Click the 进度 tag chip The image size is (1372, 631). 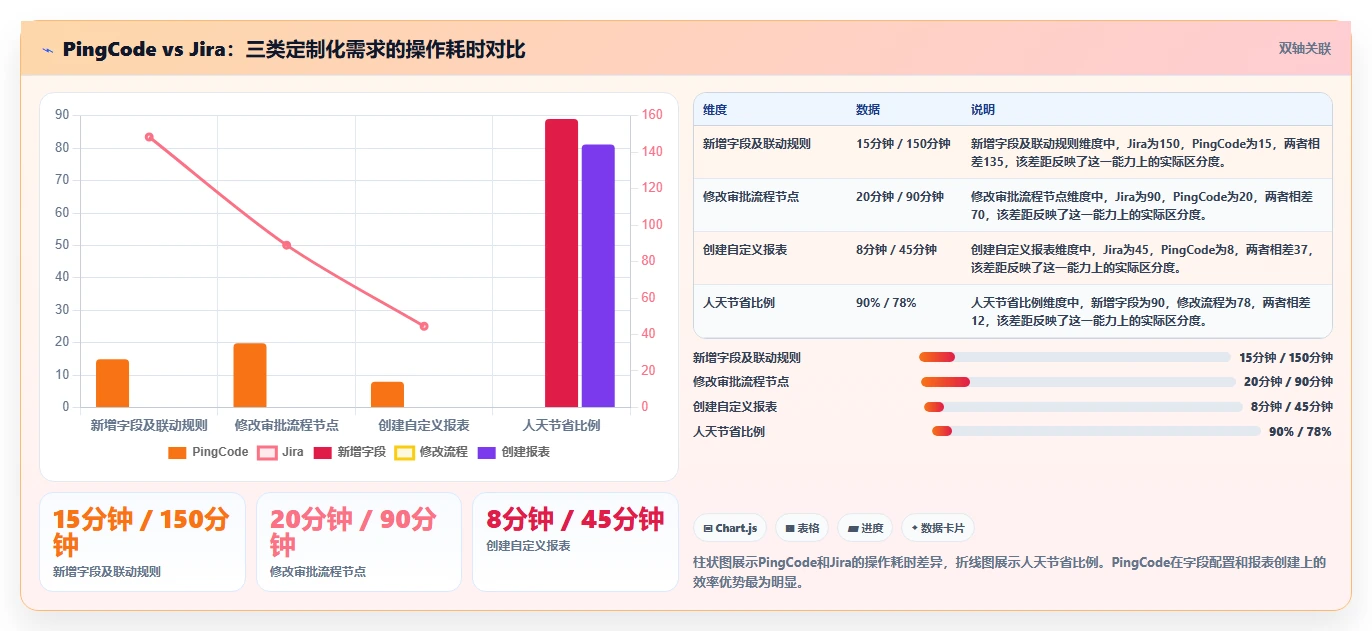point(865,528)
